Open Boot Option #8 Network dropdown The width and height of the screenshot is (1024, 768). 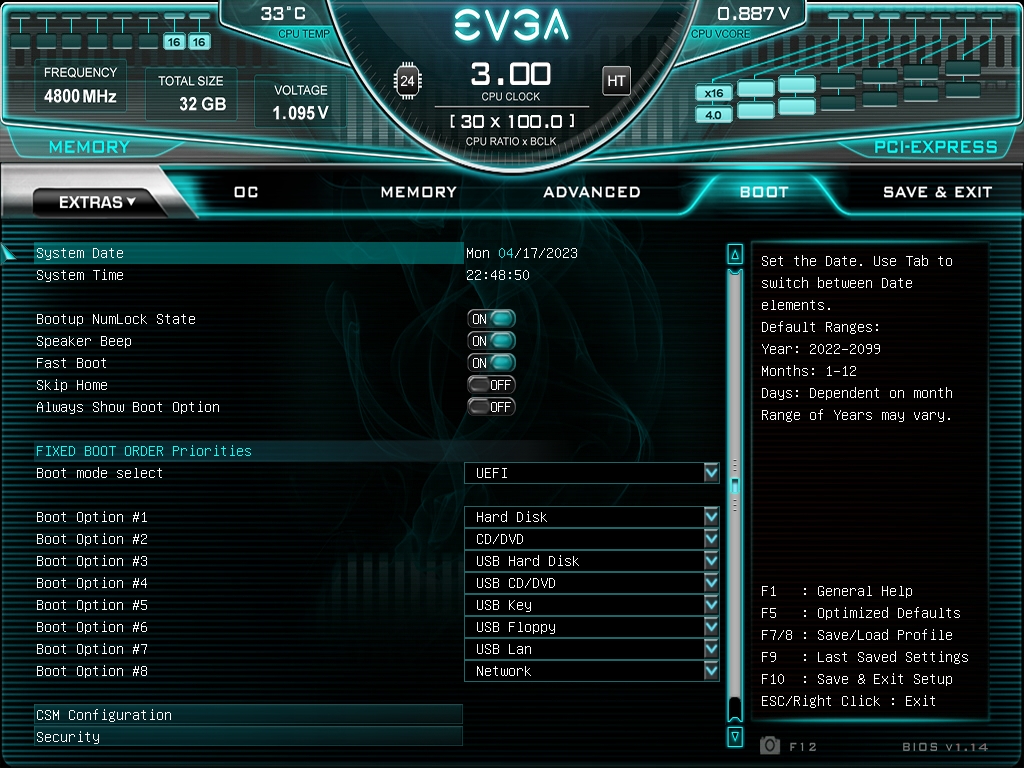[592, 671]
